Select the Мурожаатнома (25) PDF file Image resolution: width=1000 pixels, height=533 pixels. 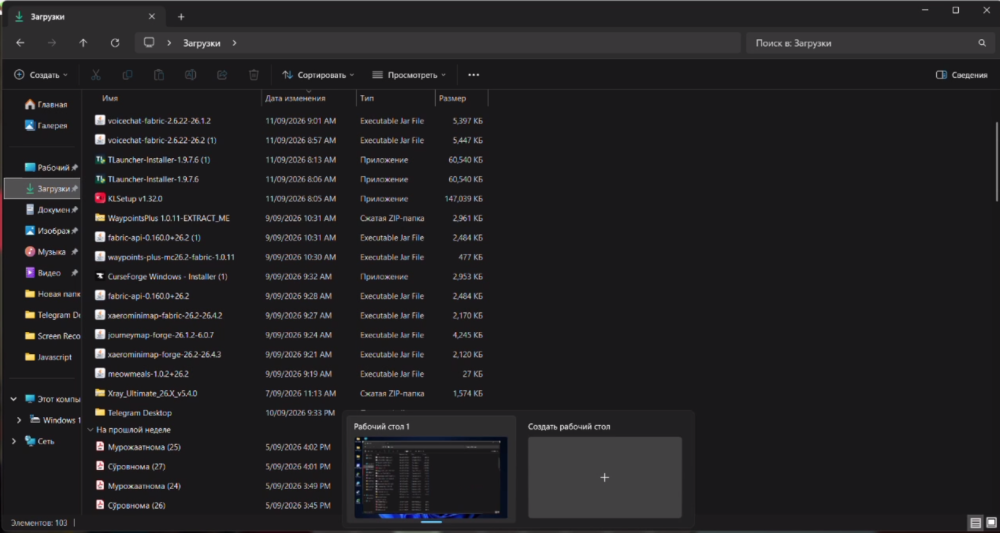[x=138, y=447]
